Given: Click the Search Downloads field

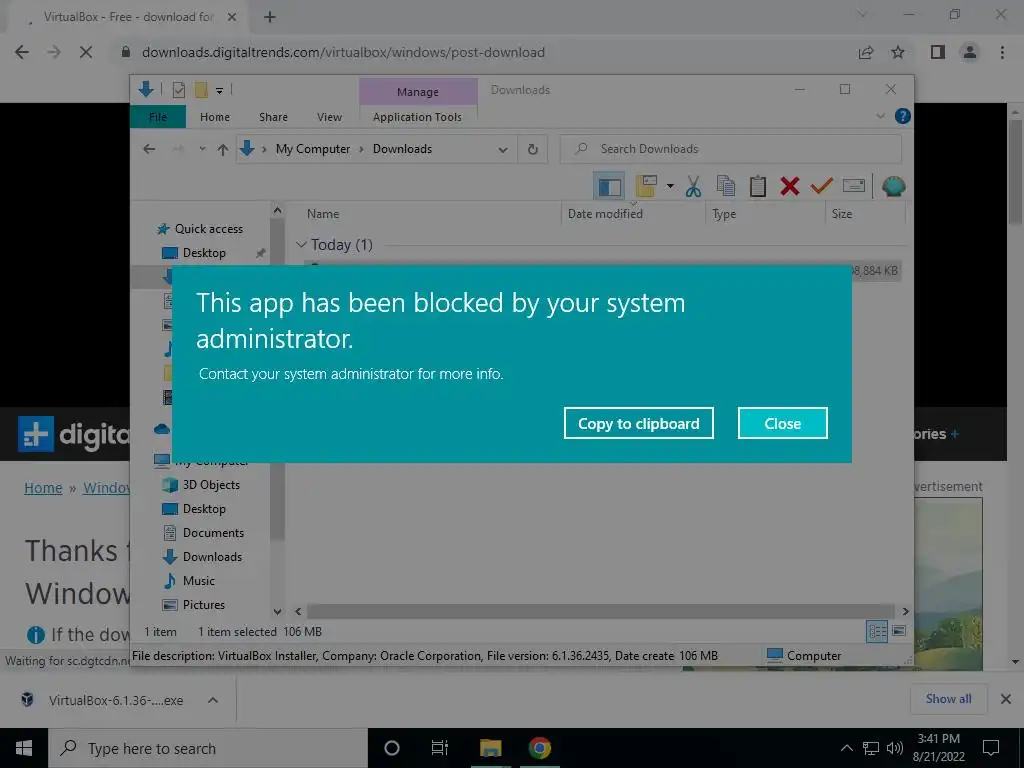Looking at the screenshot, I should pyautogui.click(x=731, y=149).
